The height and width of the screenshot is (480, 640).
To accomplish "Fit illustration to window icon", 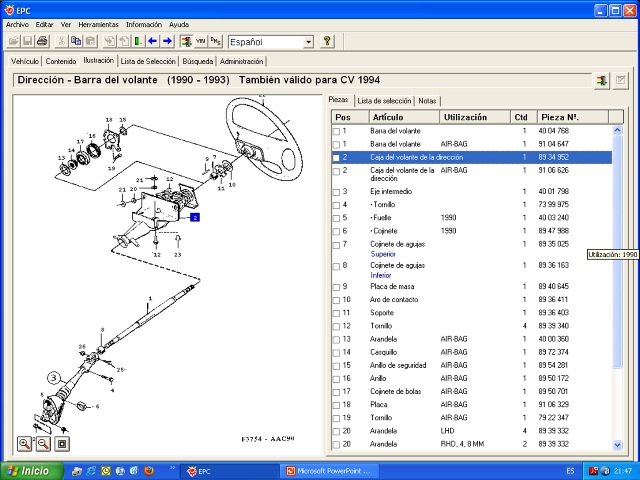I will tap(62, 444).
